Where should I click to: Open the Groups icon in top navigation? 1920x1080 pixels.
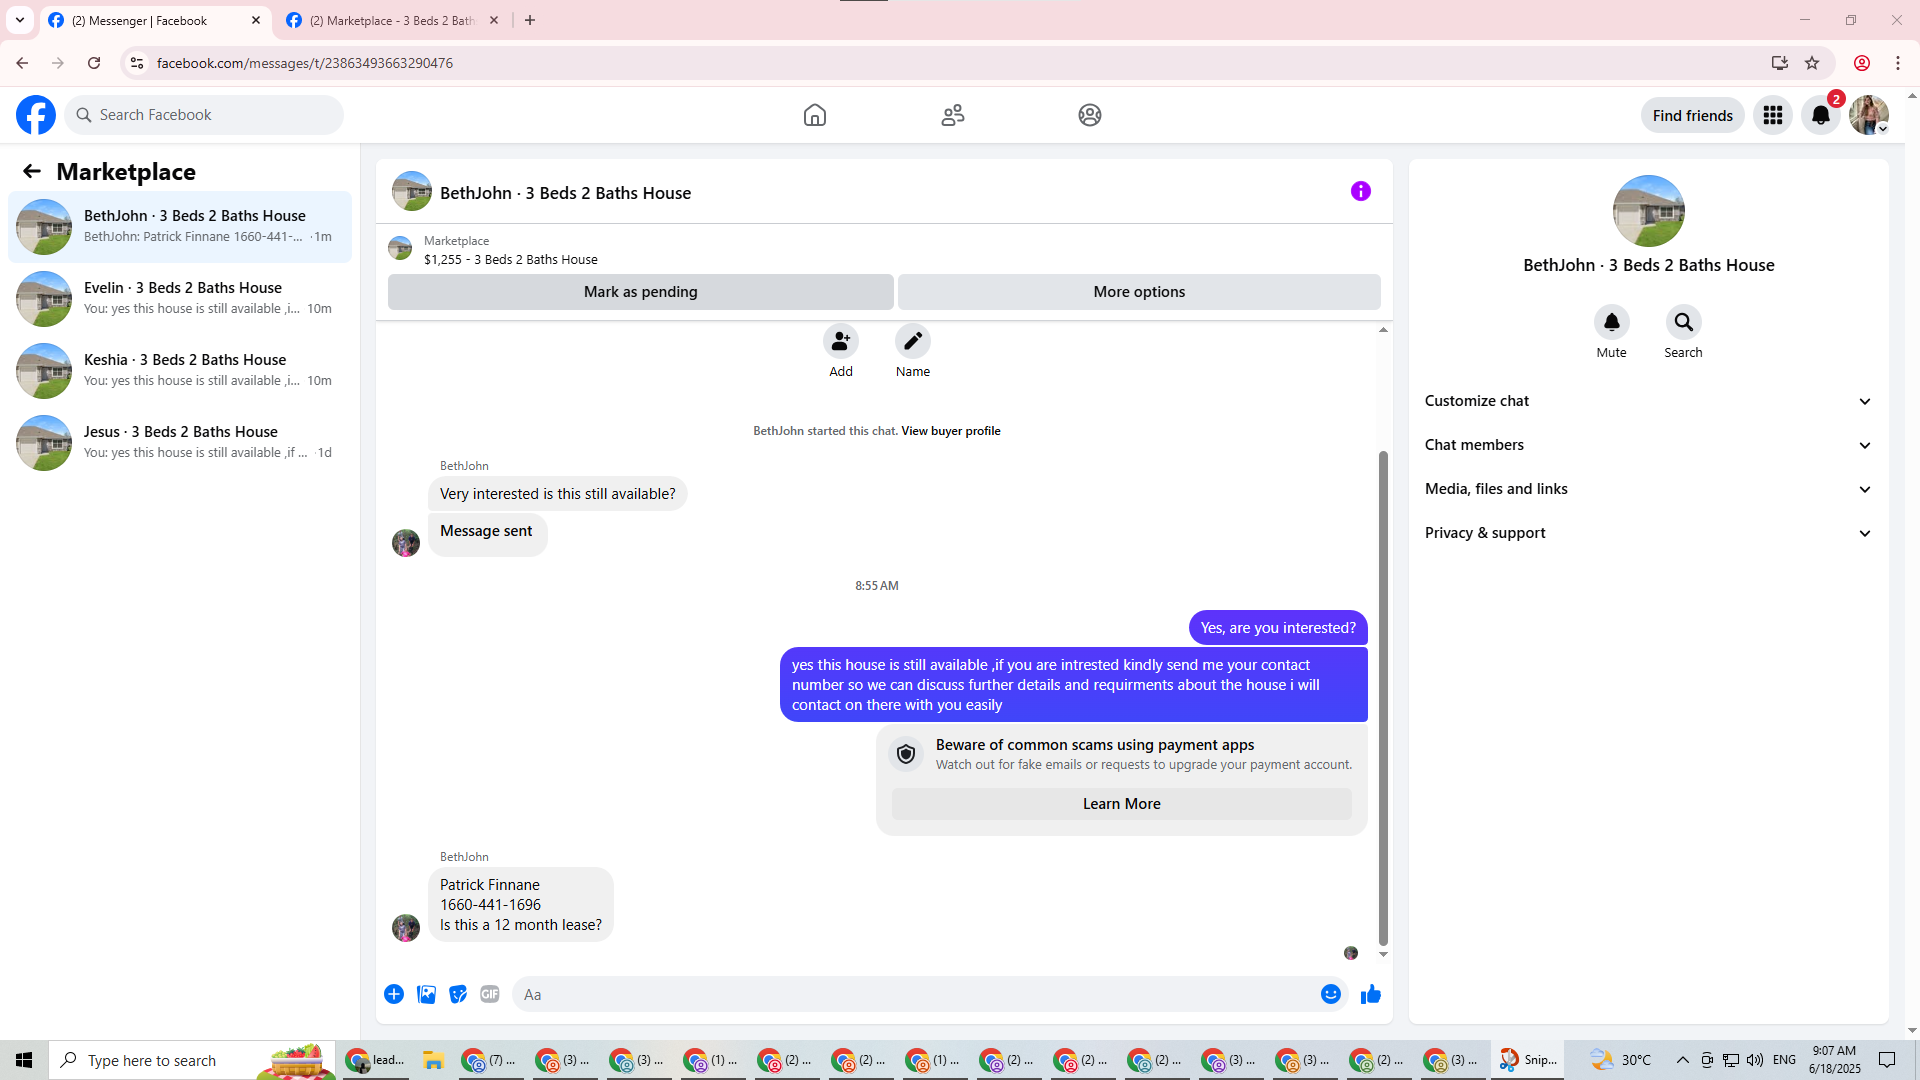1090,115
